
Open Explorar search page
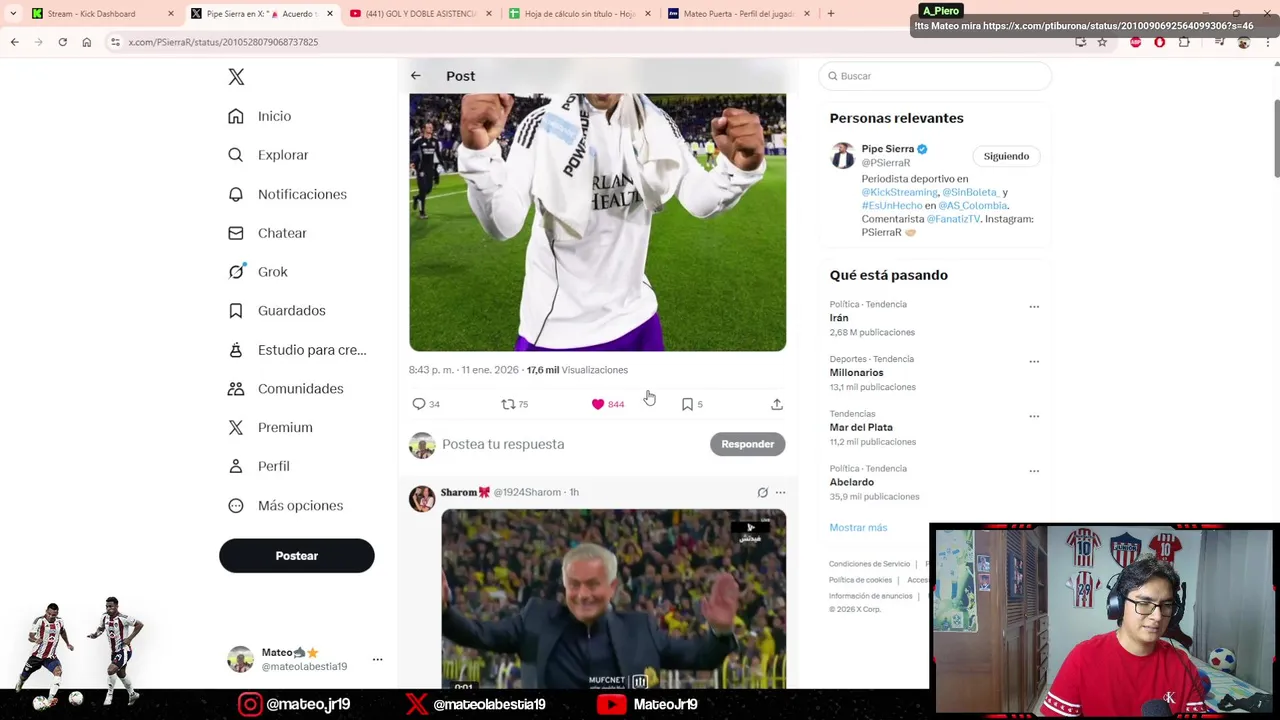[x=268, y=155]
